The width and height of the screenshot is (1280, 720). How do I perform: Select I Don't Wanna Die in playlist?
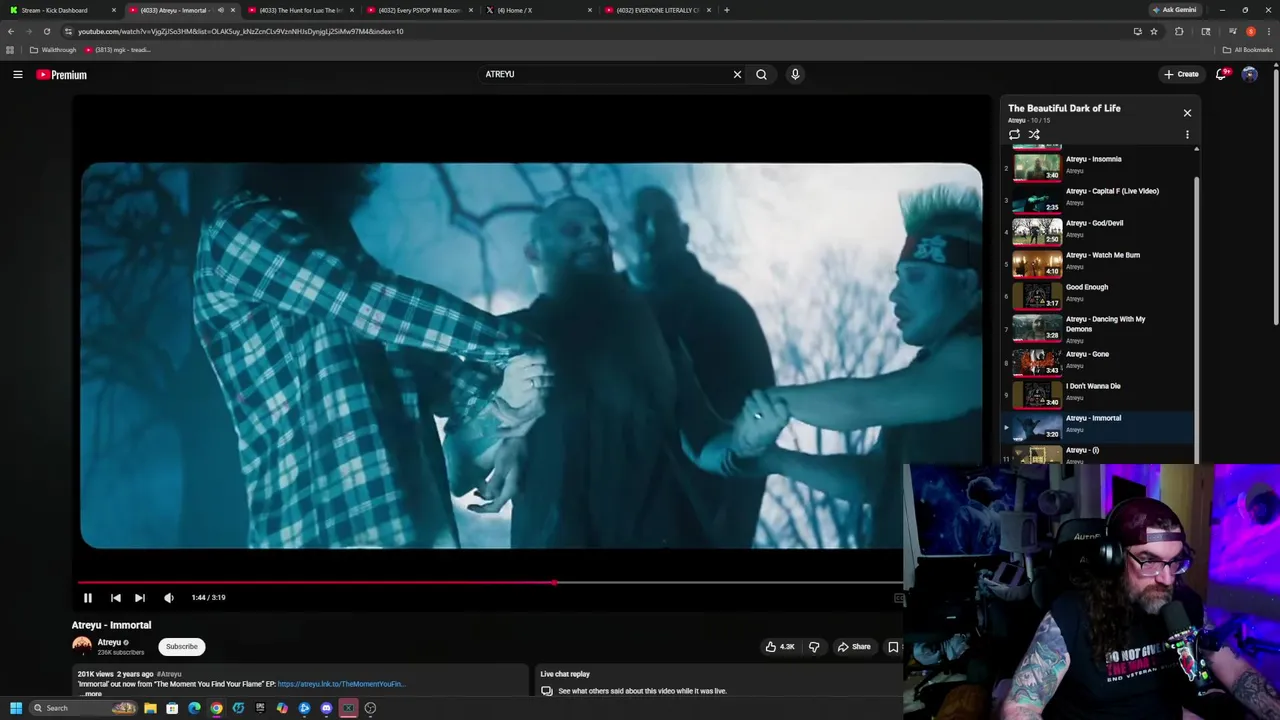tap(1098, 392)
